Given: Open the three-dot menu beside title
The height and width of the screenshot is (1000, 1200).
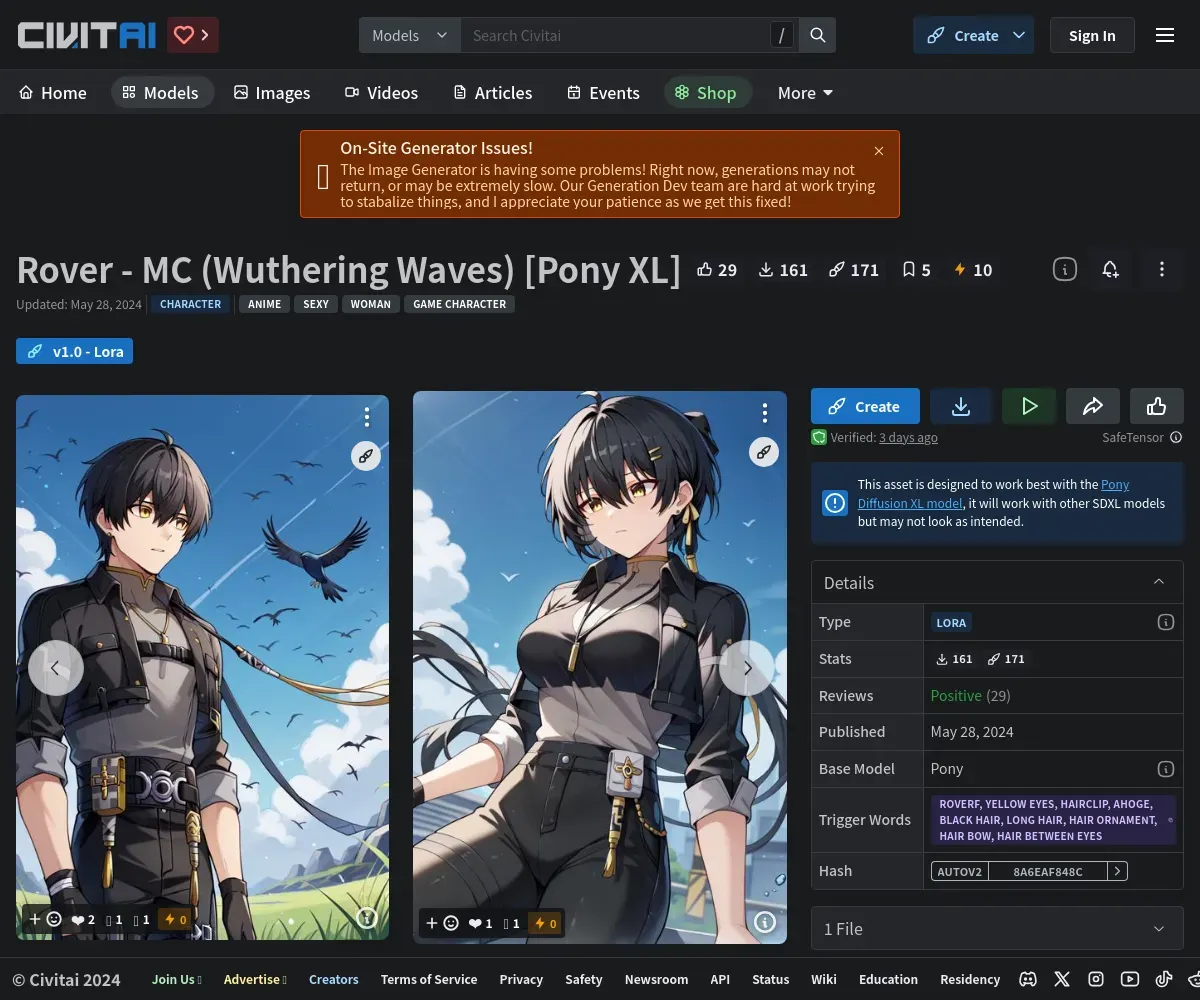Looking at the screenshot, I should click(x=1161, y=269).
